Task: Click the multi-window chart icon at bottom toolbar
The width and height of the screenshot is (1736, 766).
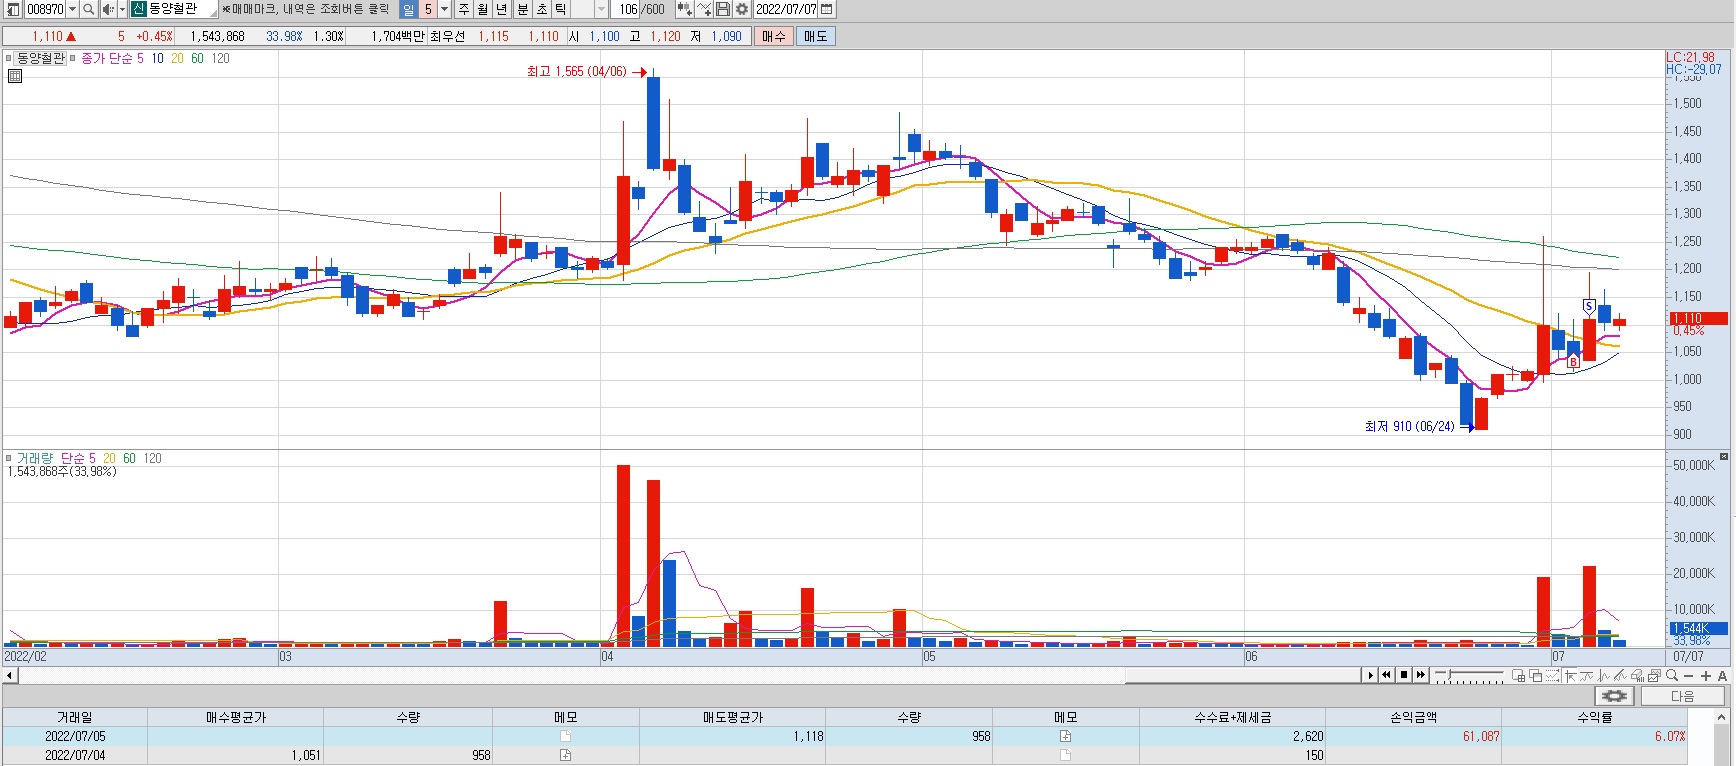Action: pyautogui.click(x=1654, y=675)
